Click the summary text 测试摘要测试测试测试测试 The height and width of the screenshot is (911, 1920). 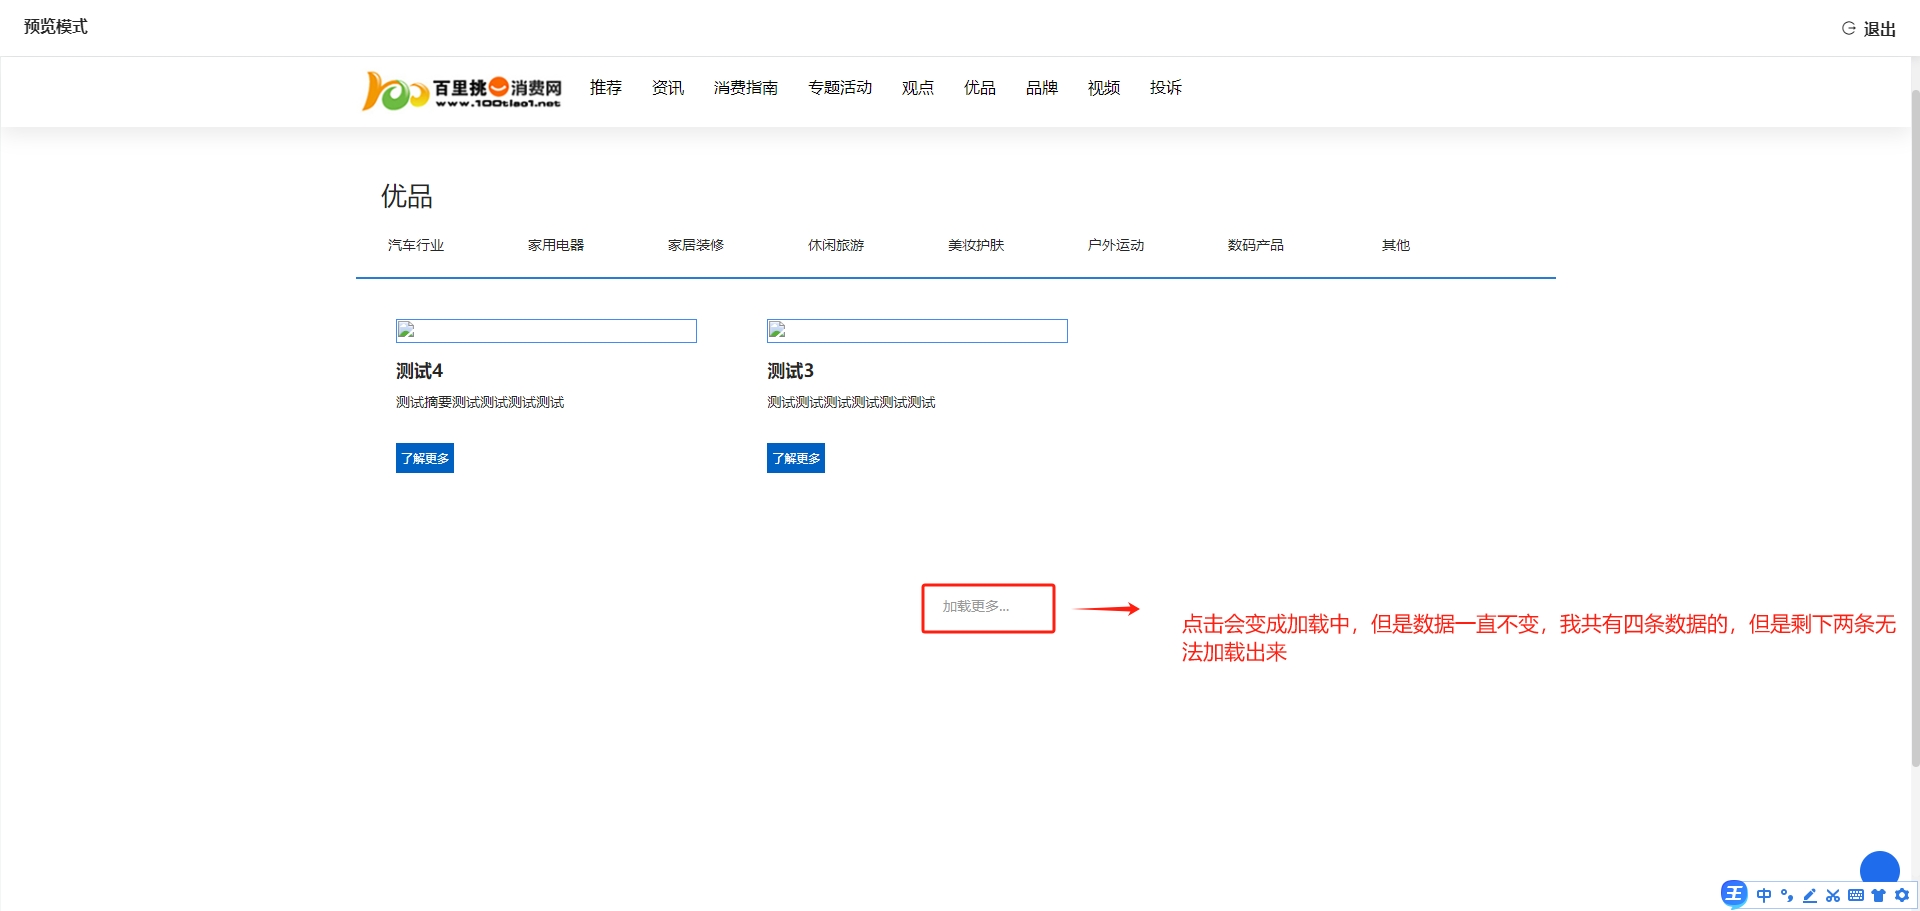coord(480,402)
